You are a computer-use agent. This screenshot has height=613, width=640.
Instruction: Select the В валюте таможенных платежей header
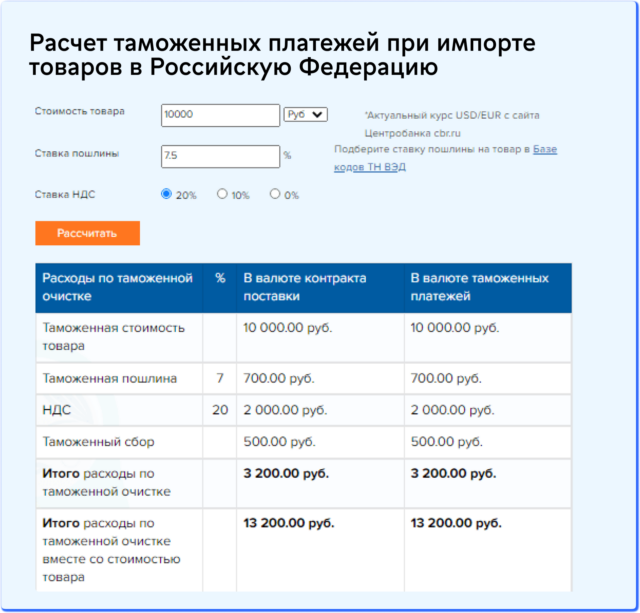487,287
